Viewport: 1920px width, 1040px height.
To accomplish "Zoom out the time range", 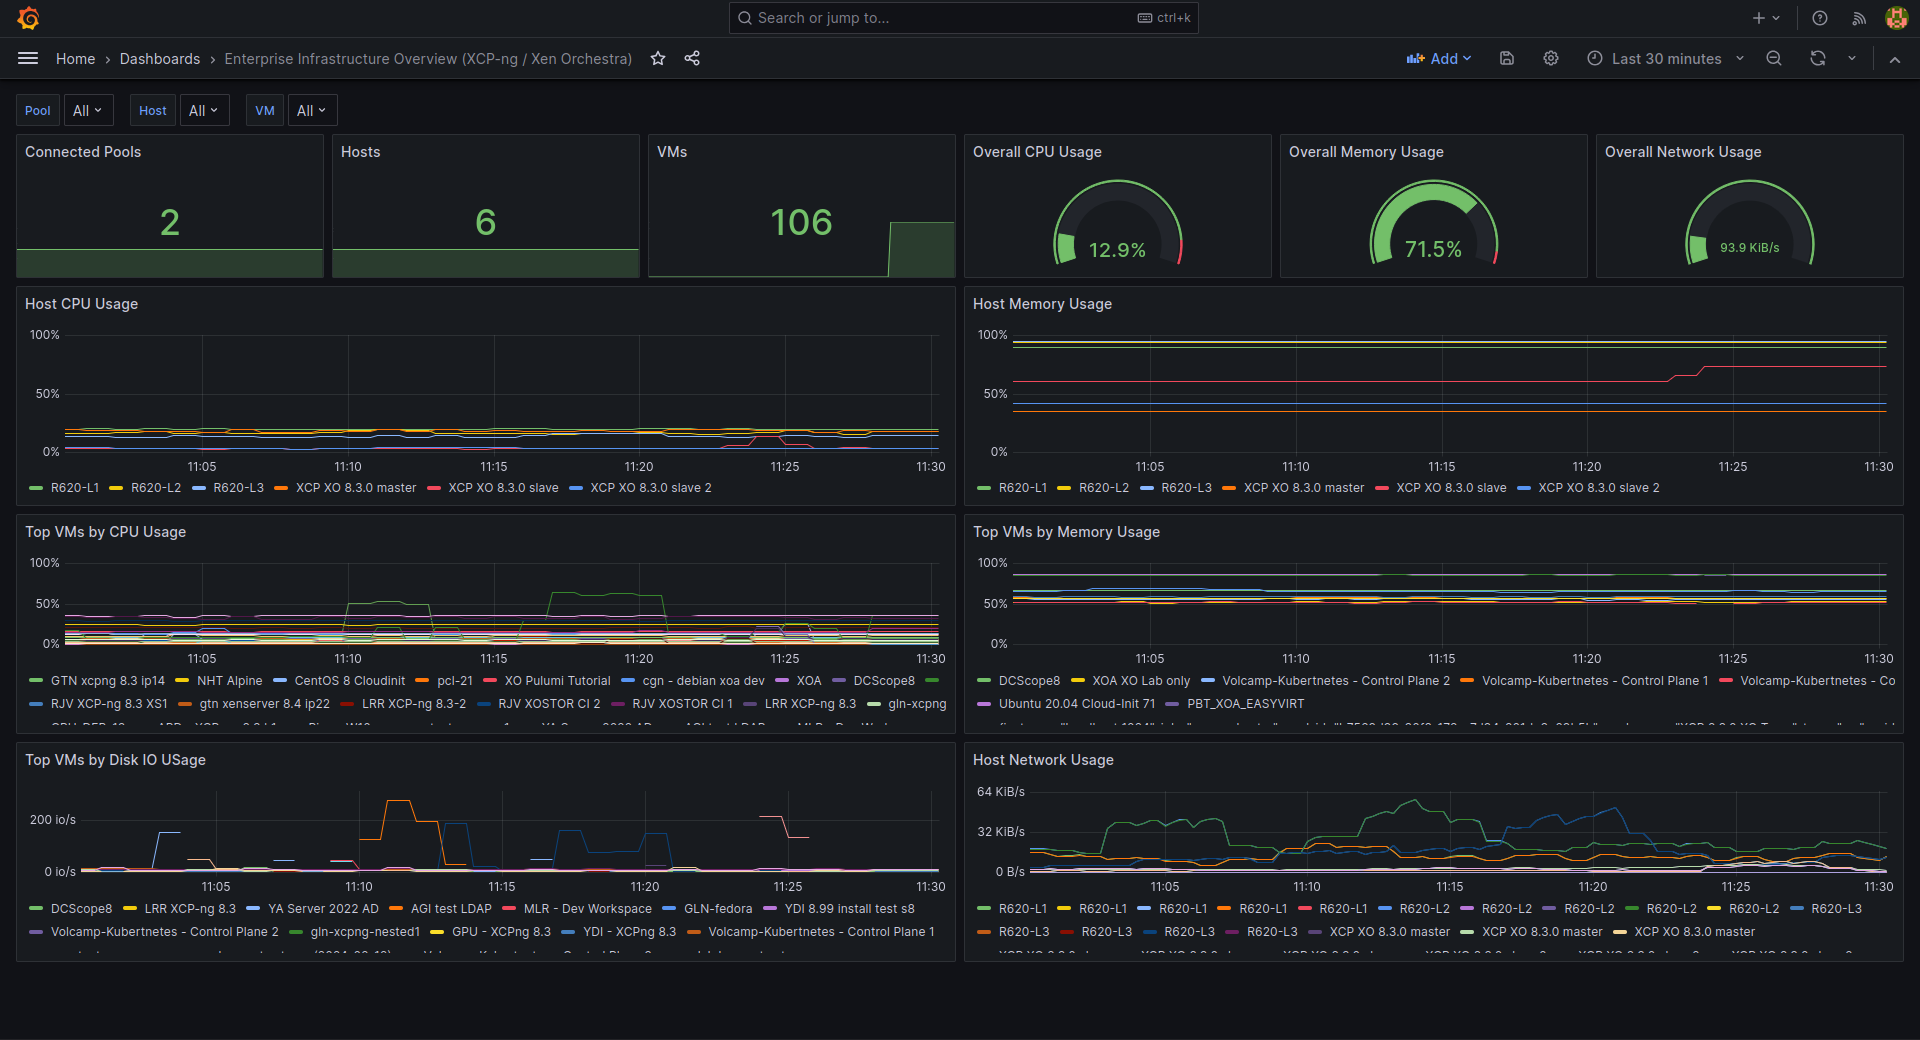I will click(x=1774, y=59).
